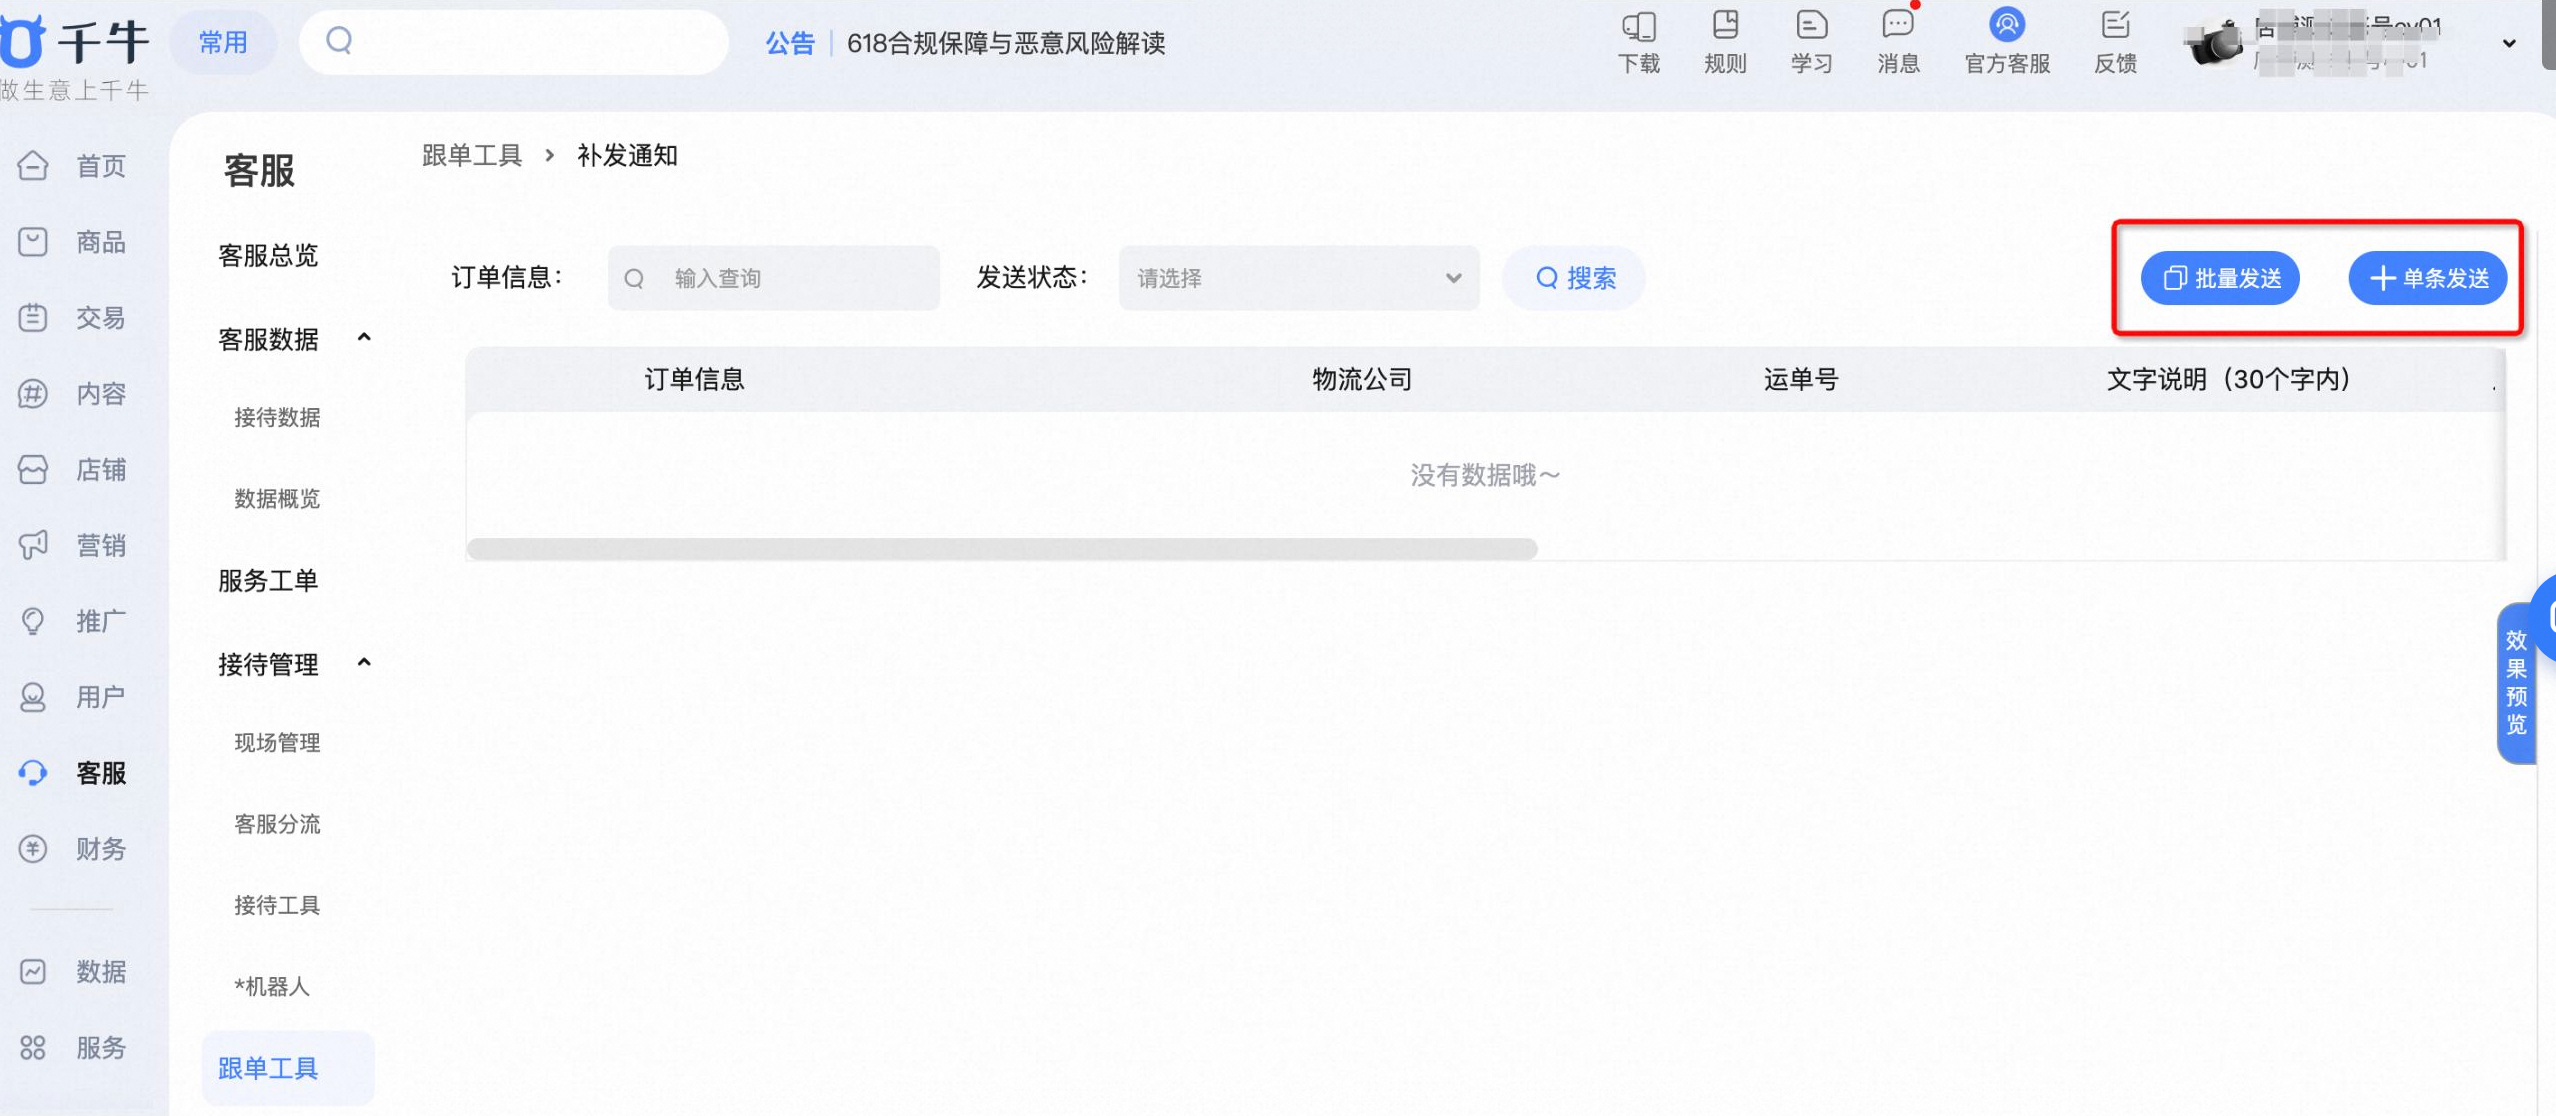Open *机器人 submenu item
The width and height of the screenshot is (2556, 1116).
[x=272, y=987]
